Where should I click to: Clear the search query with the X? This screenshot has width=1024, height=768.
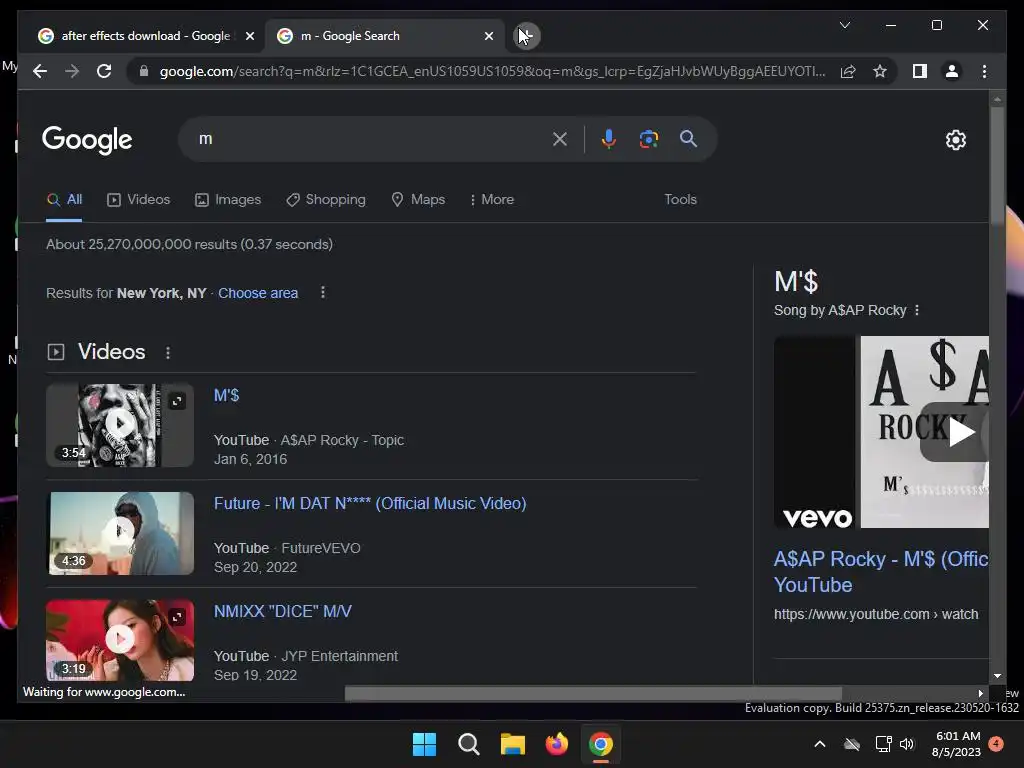[x=560, y=139]
